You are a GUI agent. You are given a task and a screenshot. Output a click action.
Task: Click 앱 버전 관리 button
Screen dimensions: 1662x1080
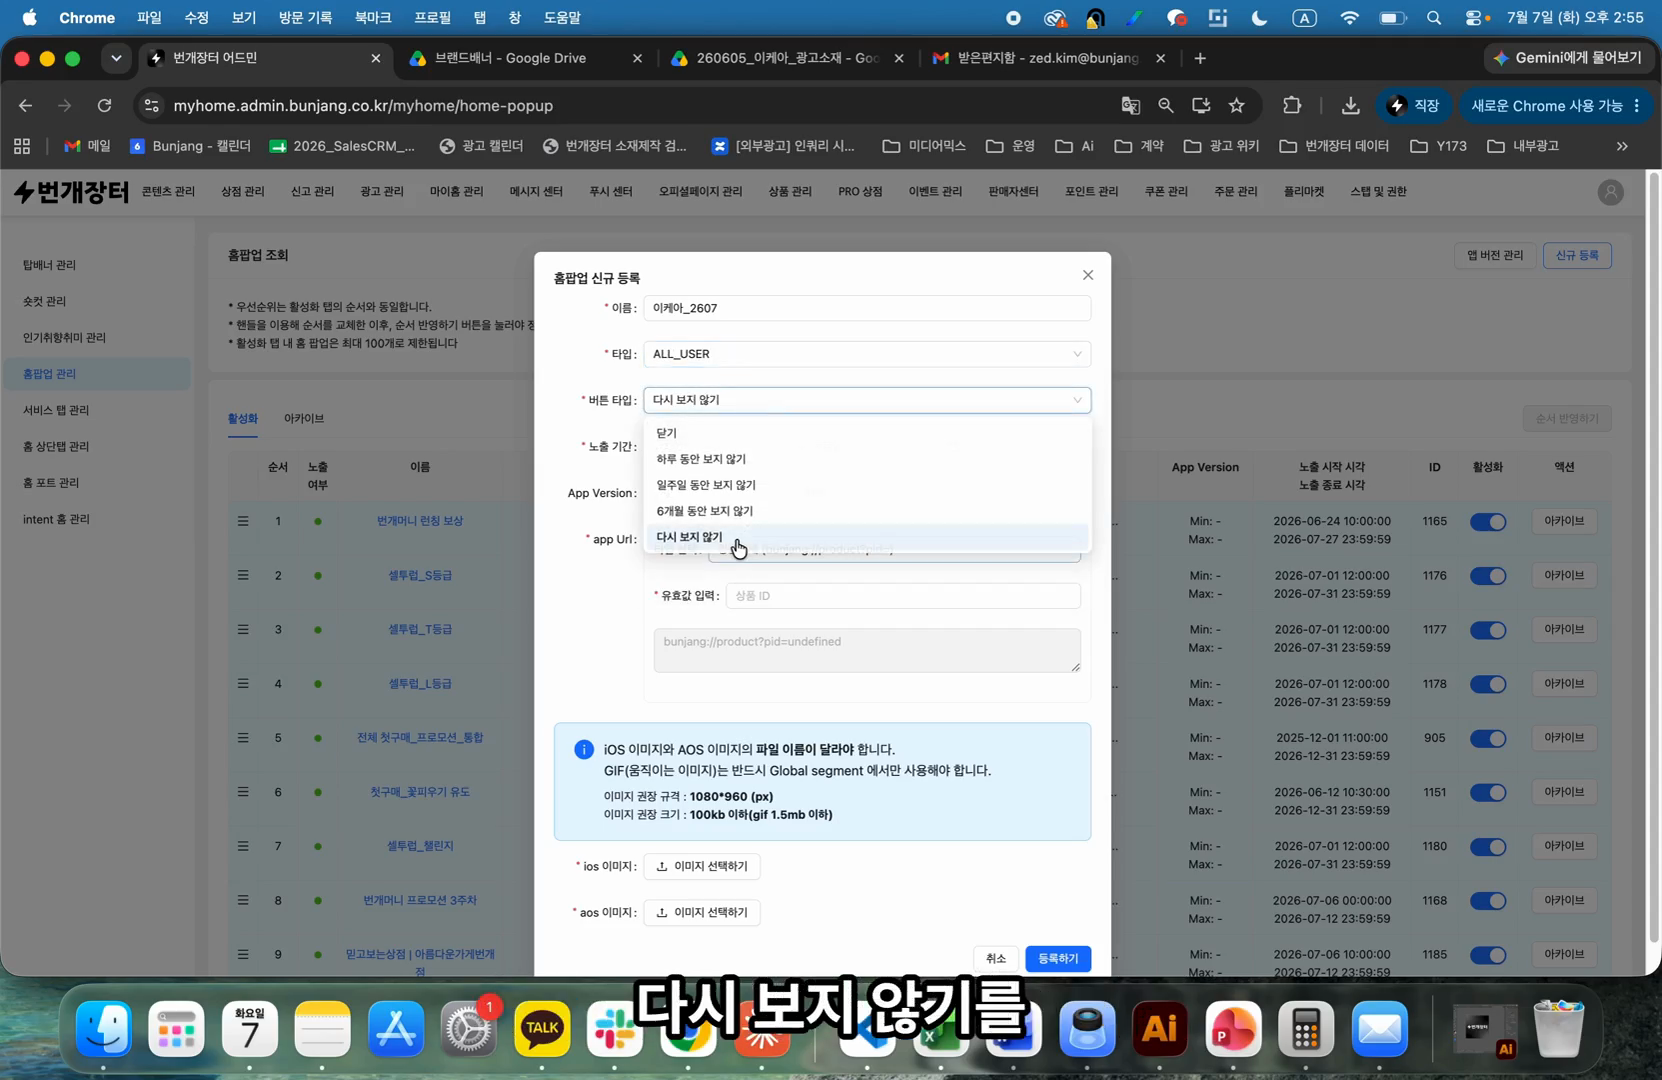click(1495, 255)
